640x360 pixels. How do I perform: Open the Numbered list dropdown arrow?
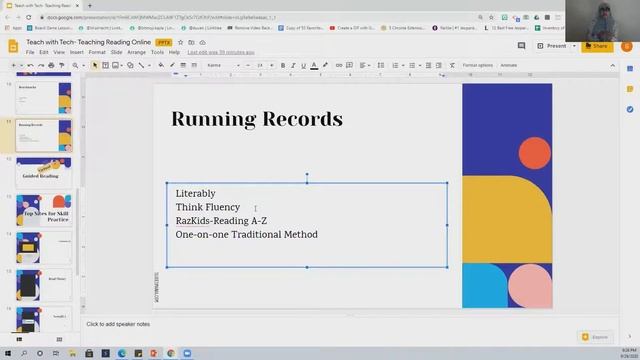pyautogui.click(x=403, y=65)
